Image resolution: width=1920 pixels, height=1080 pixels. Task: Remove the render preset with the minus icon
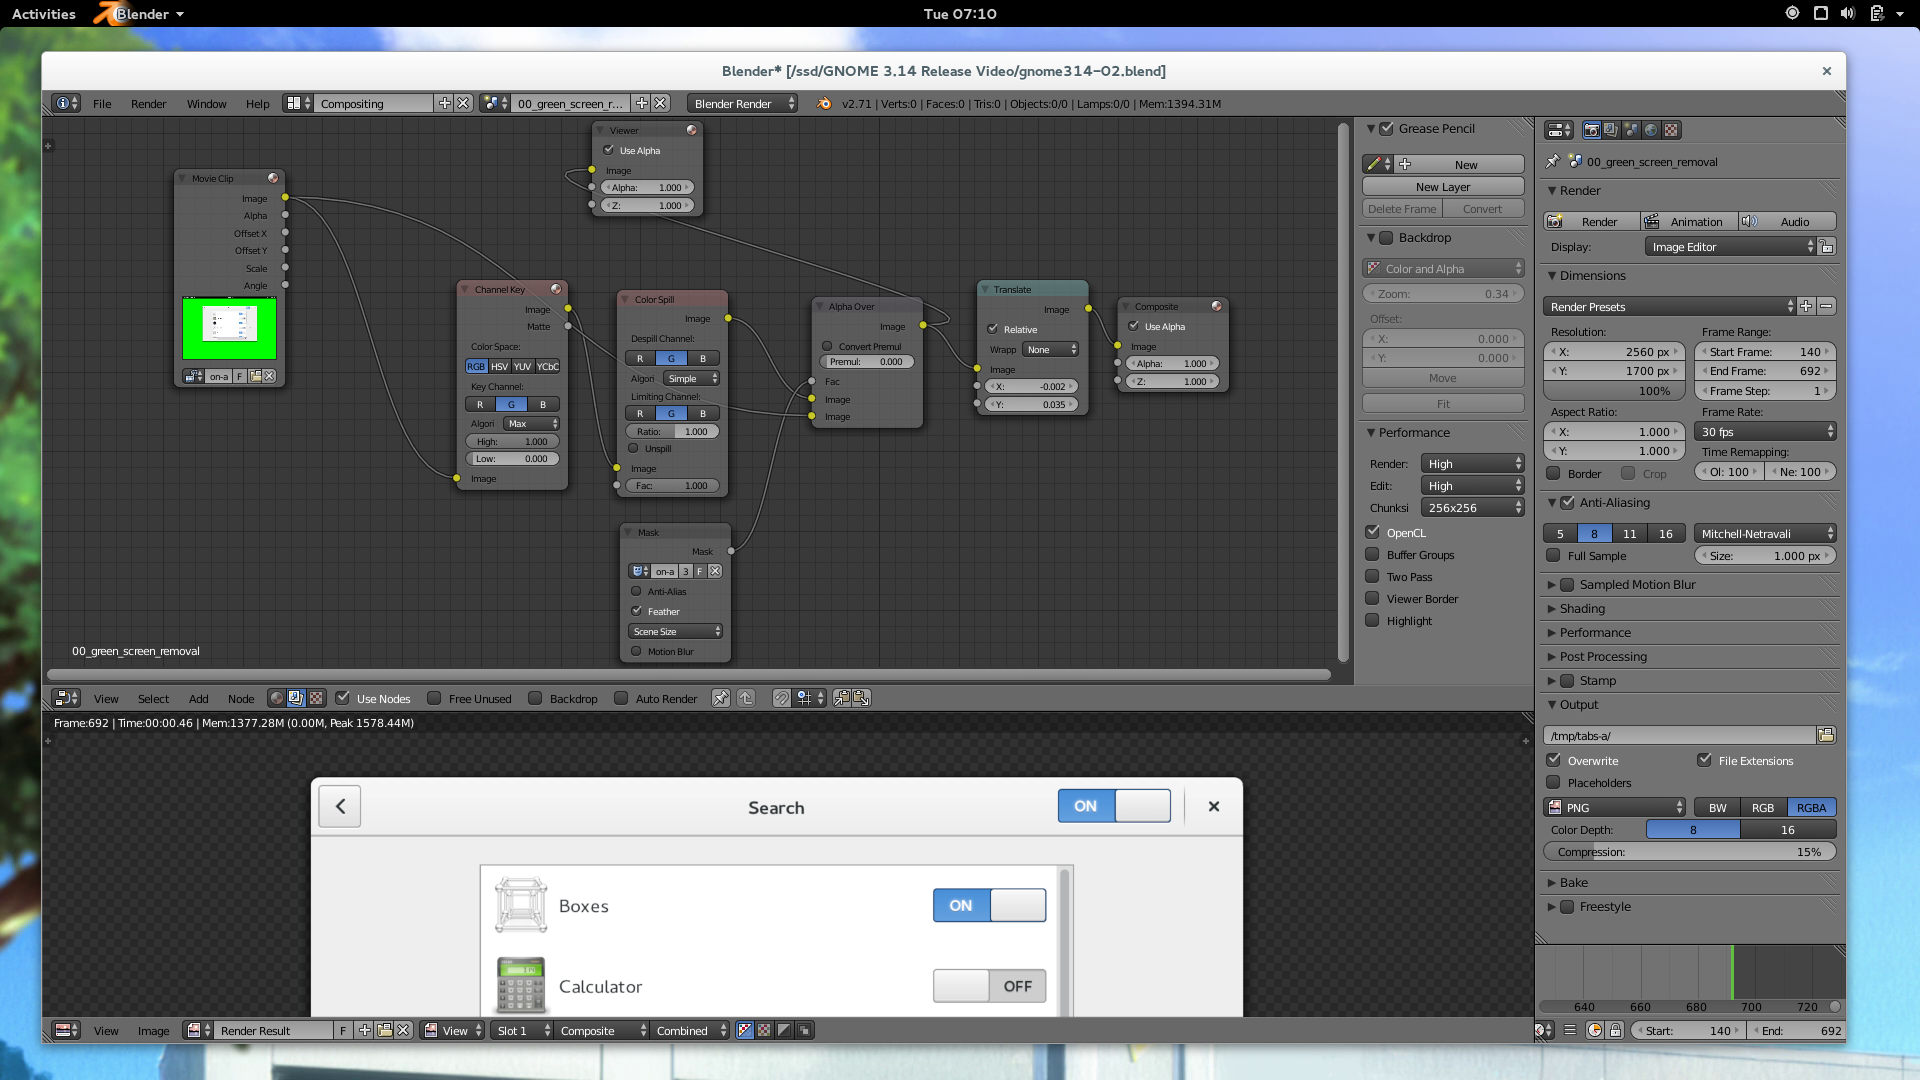[1826, 307]
